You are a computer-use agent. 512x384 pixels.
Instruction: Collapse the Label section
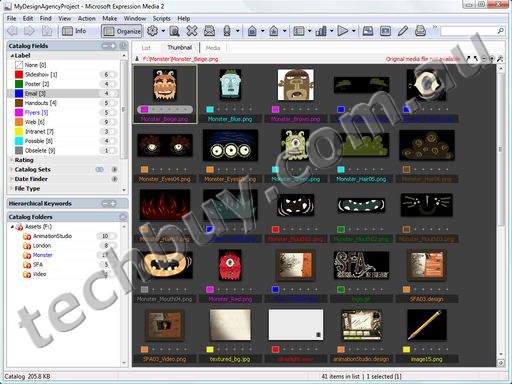[12, 56]
